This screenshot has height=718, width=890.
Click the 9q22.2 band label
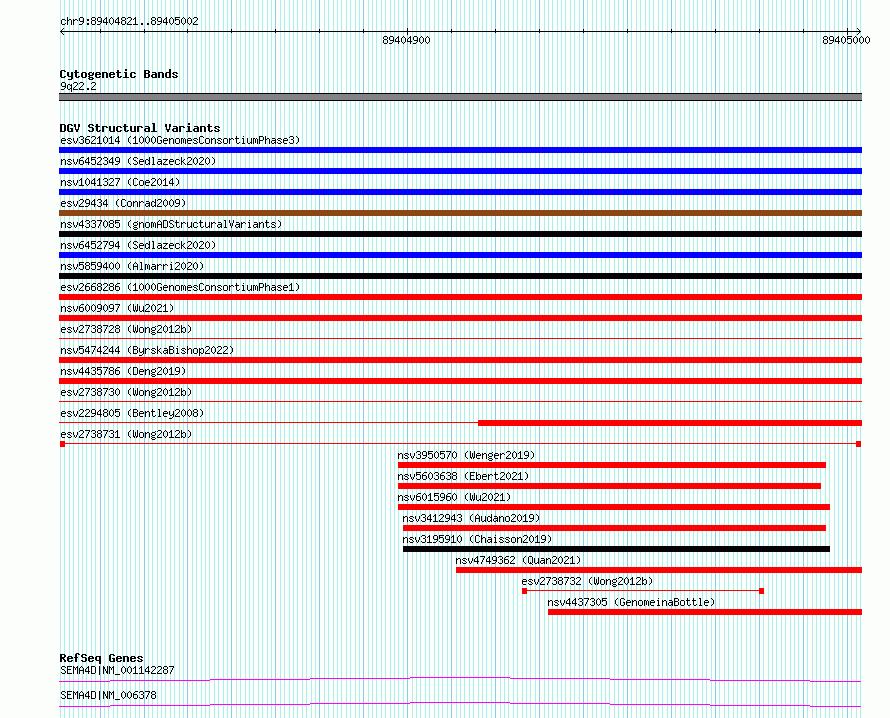click(78, 86)
